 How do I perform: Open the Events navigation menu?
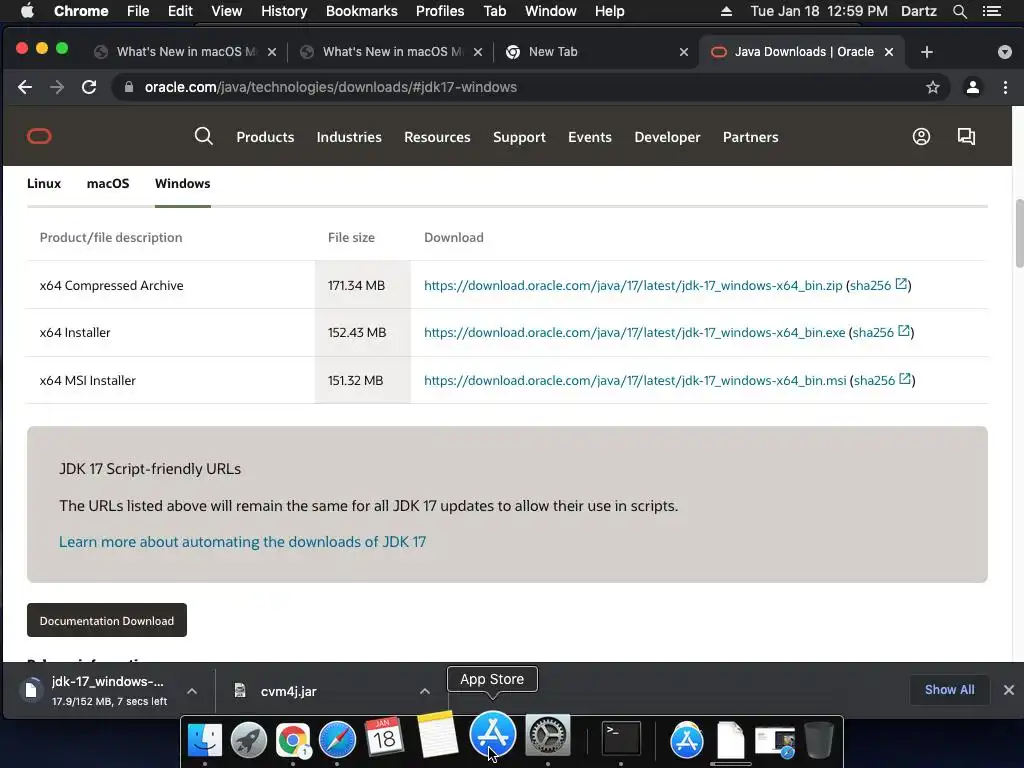click(590, 137)
